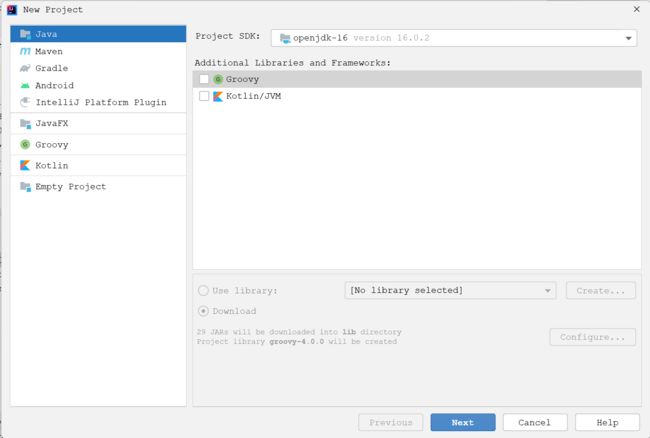
Task: Click the Gradle elephant icon
Action: [x=25, y=68]
